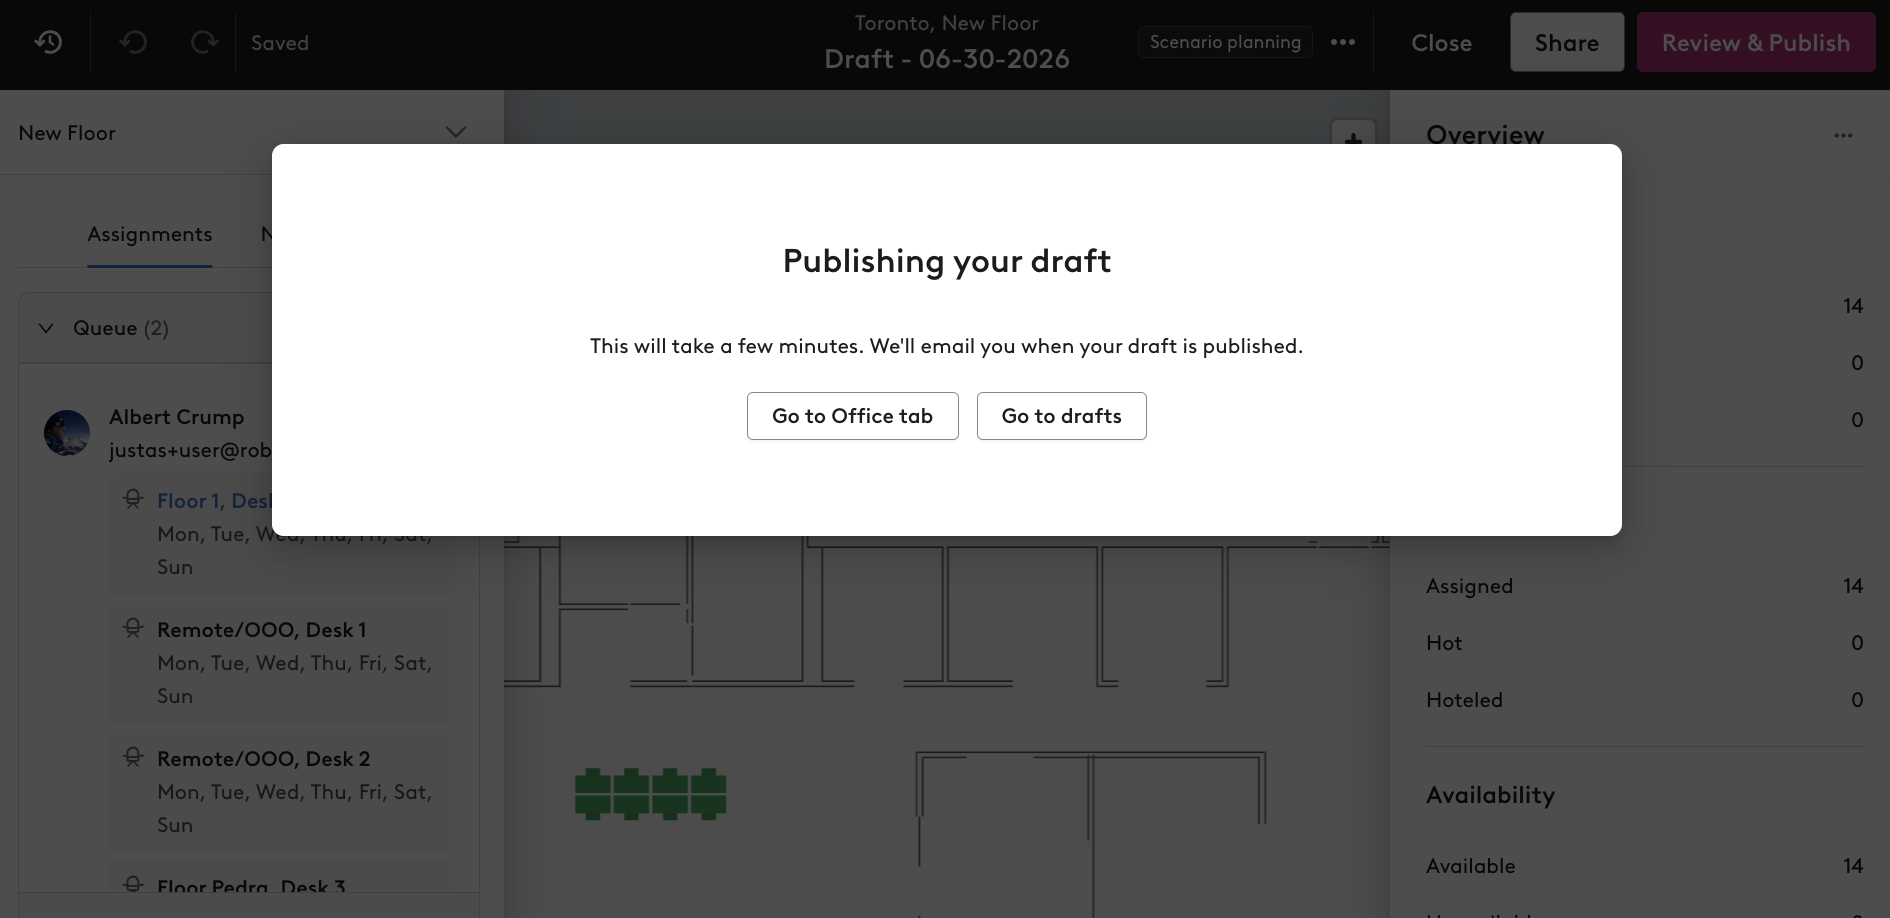The height and width of the screenshot is (918, 1890).
Task: Click Review & Publish button
Action: (1756, 42)
